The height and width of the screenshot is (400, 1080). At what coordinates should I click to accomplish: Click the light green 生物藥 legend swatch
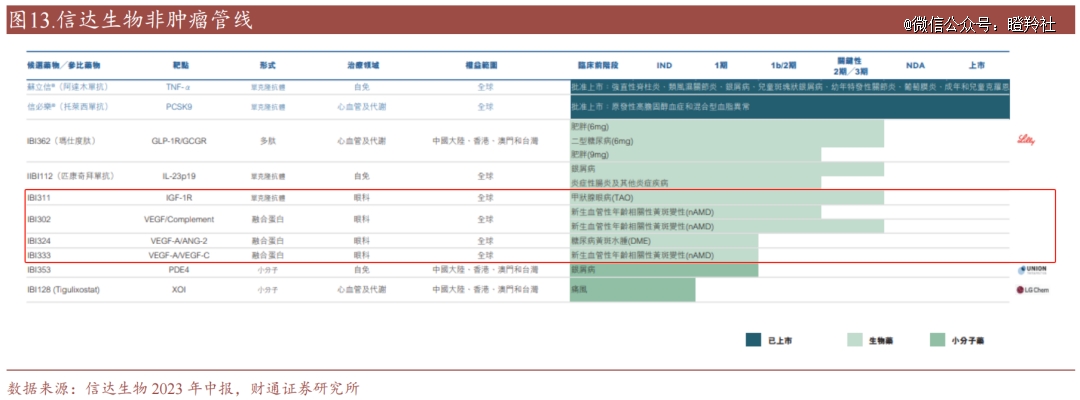click(855, 340)
